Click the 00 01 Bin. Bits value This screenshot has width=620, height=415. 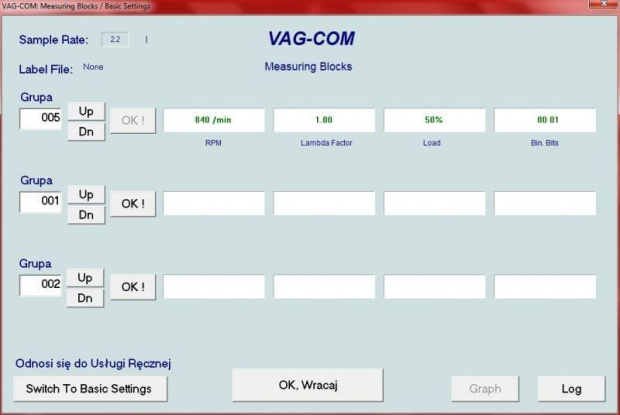(x=545, y=120)
